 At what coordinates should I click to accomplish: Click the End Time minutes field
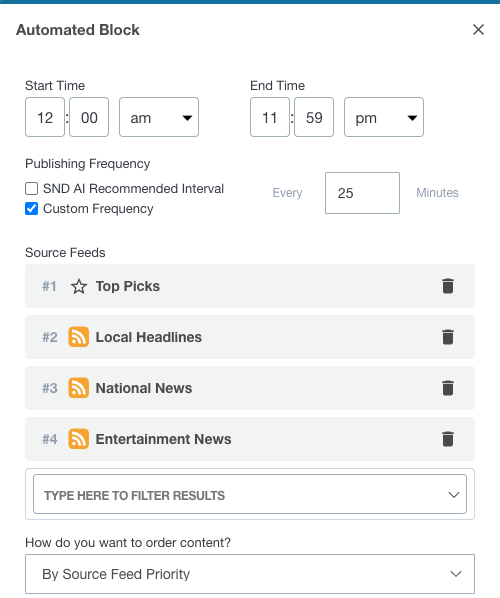click(314, 117)
